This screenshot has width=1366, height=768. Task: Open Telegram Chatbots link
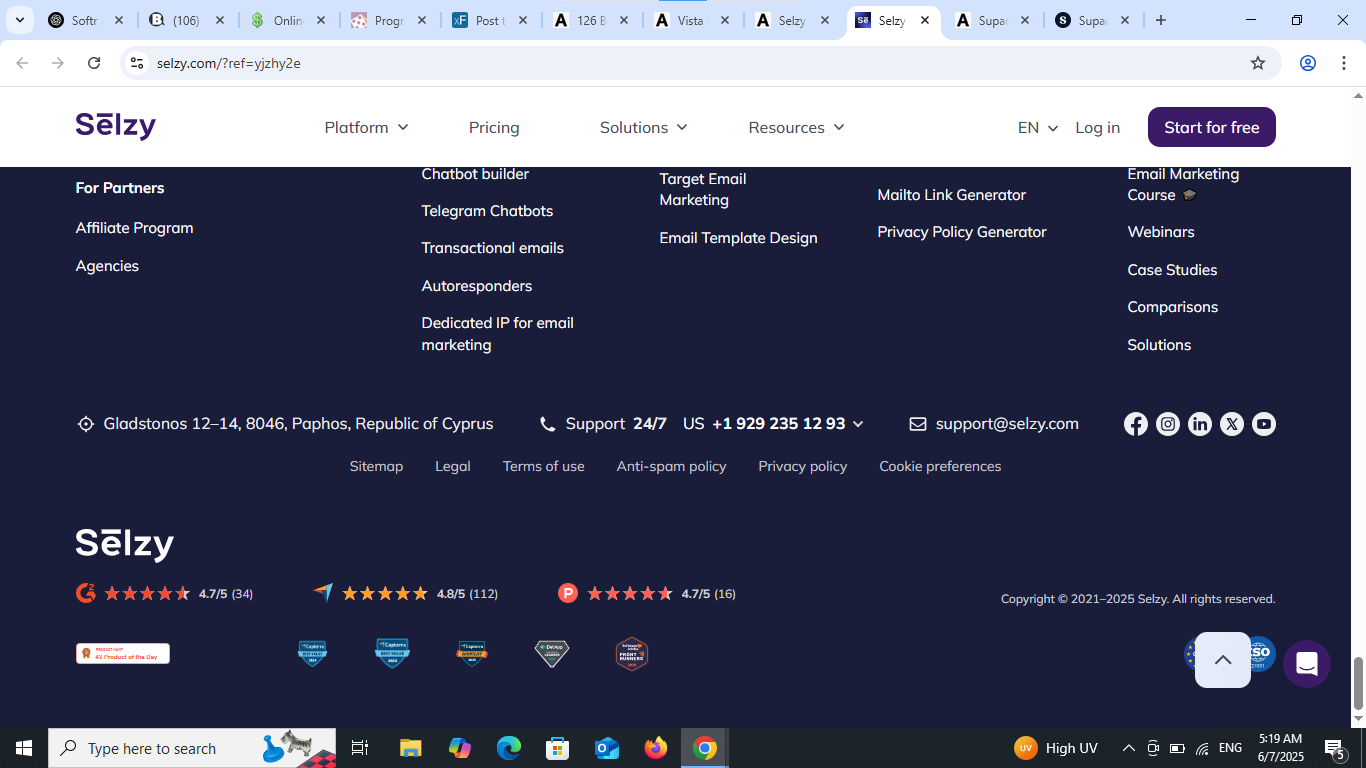click(487, 211)
